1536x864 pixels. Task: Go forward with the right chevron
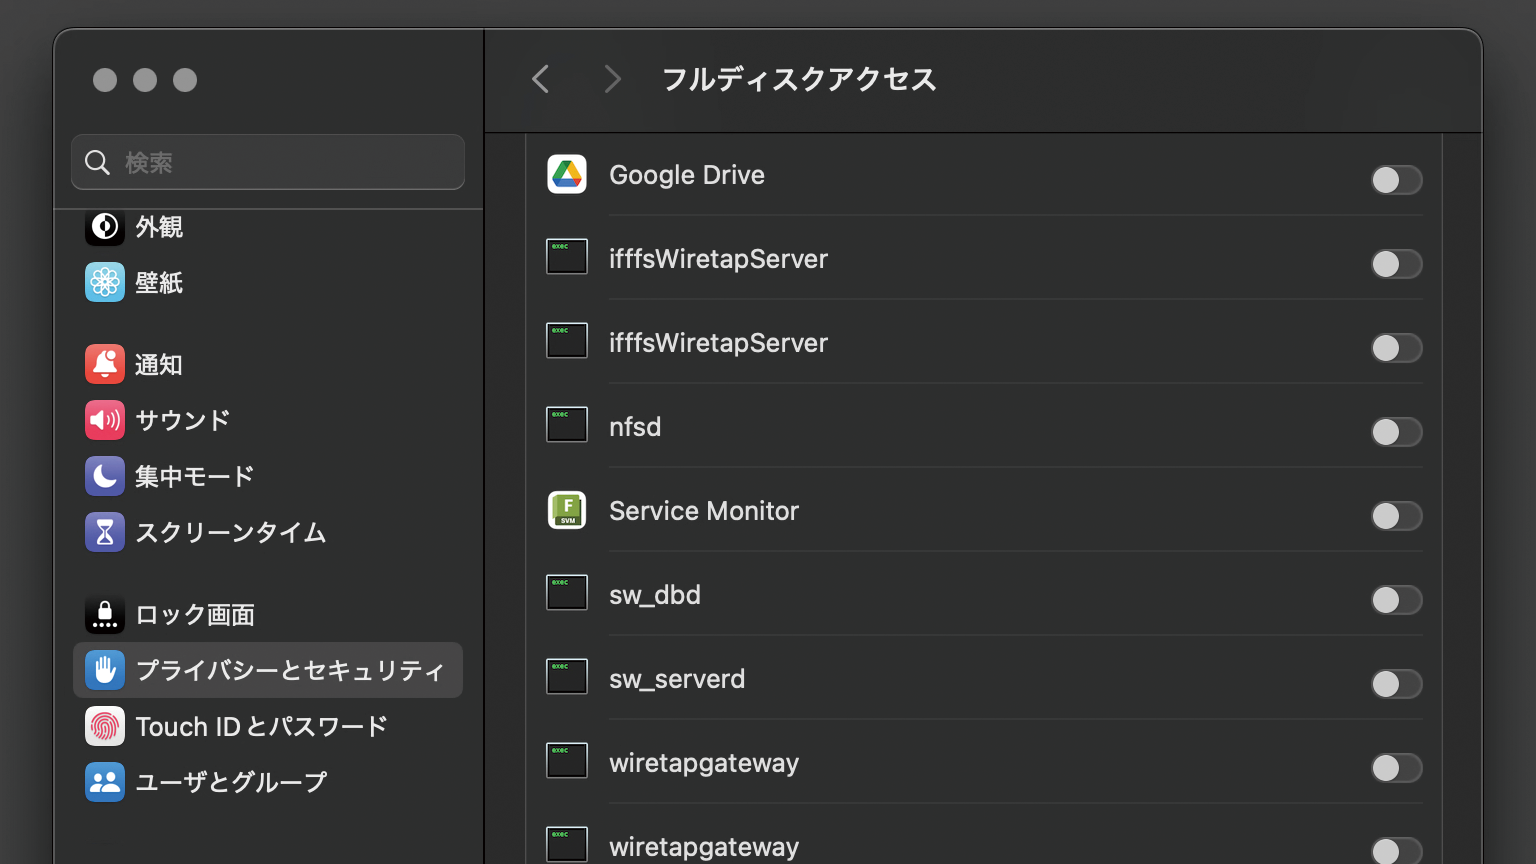click(612, 79)
